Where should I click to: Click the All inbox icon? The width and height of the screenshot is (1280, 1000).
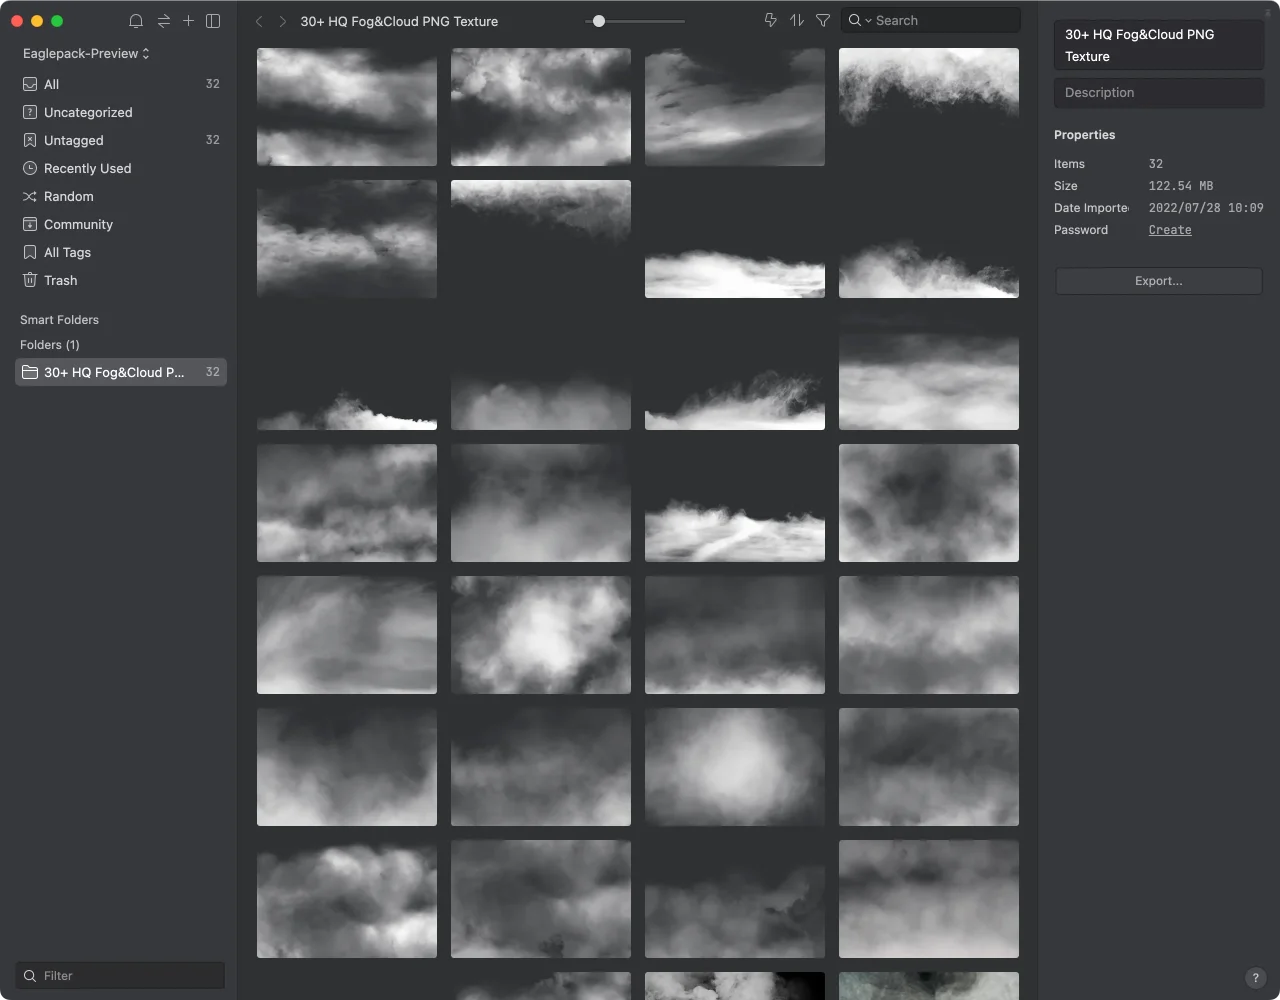[30, 84]
